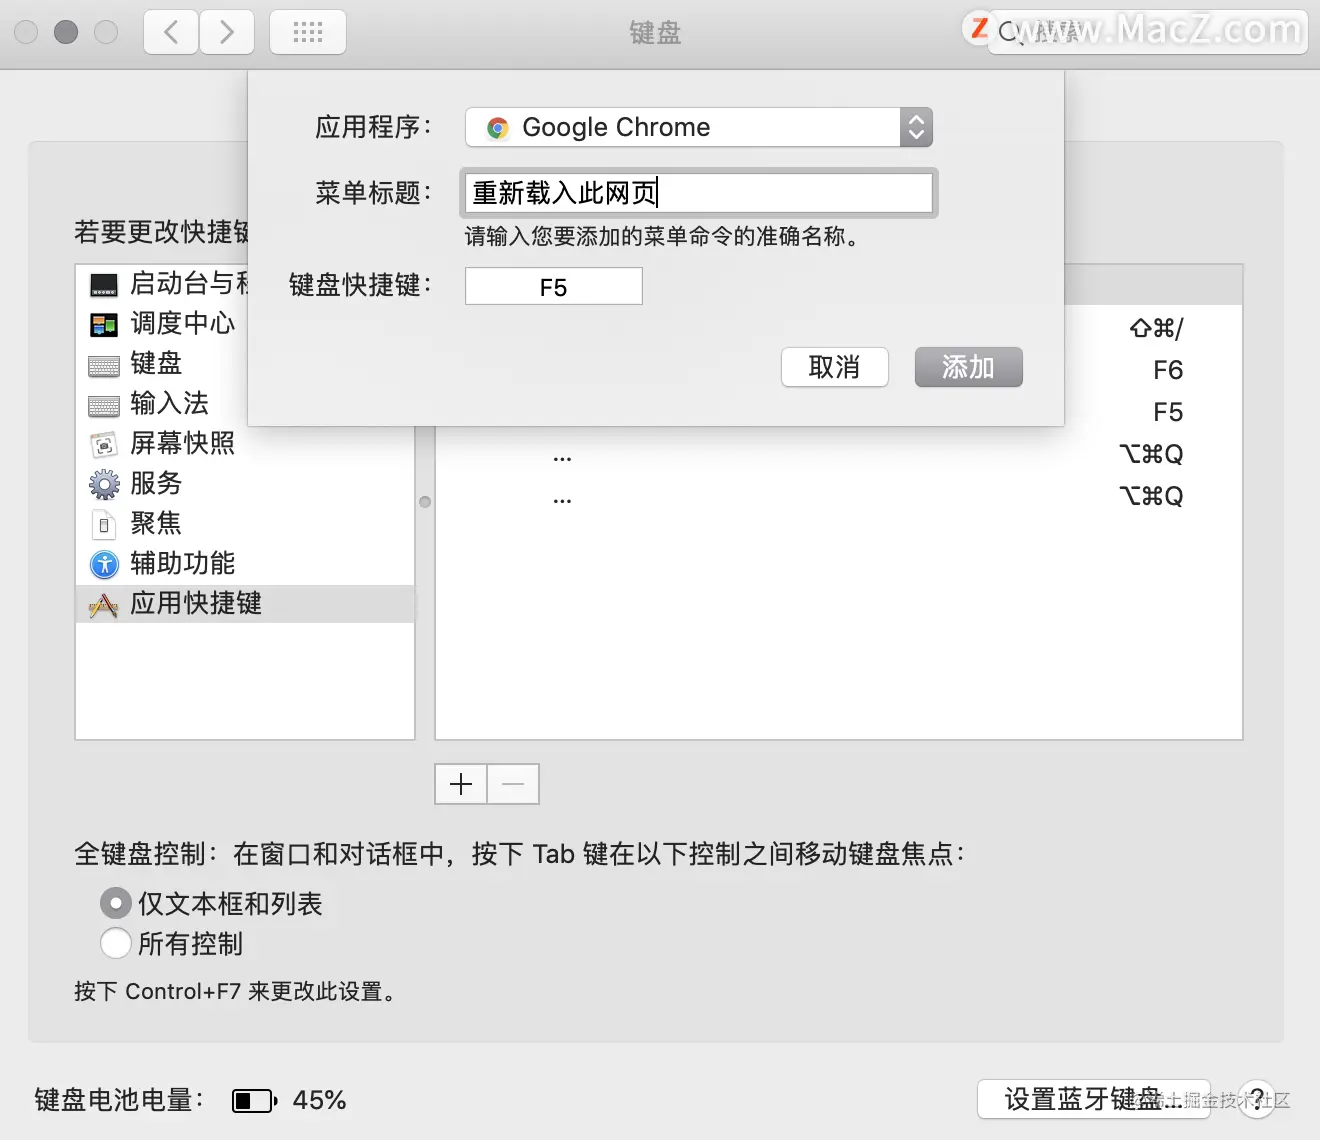Click the screenshot icon beside 屏幕快照

104,445
